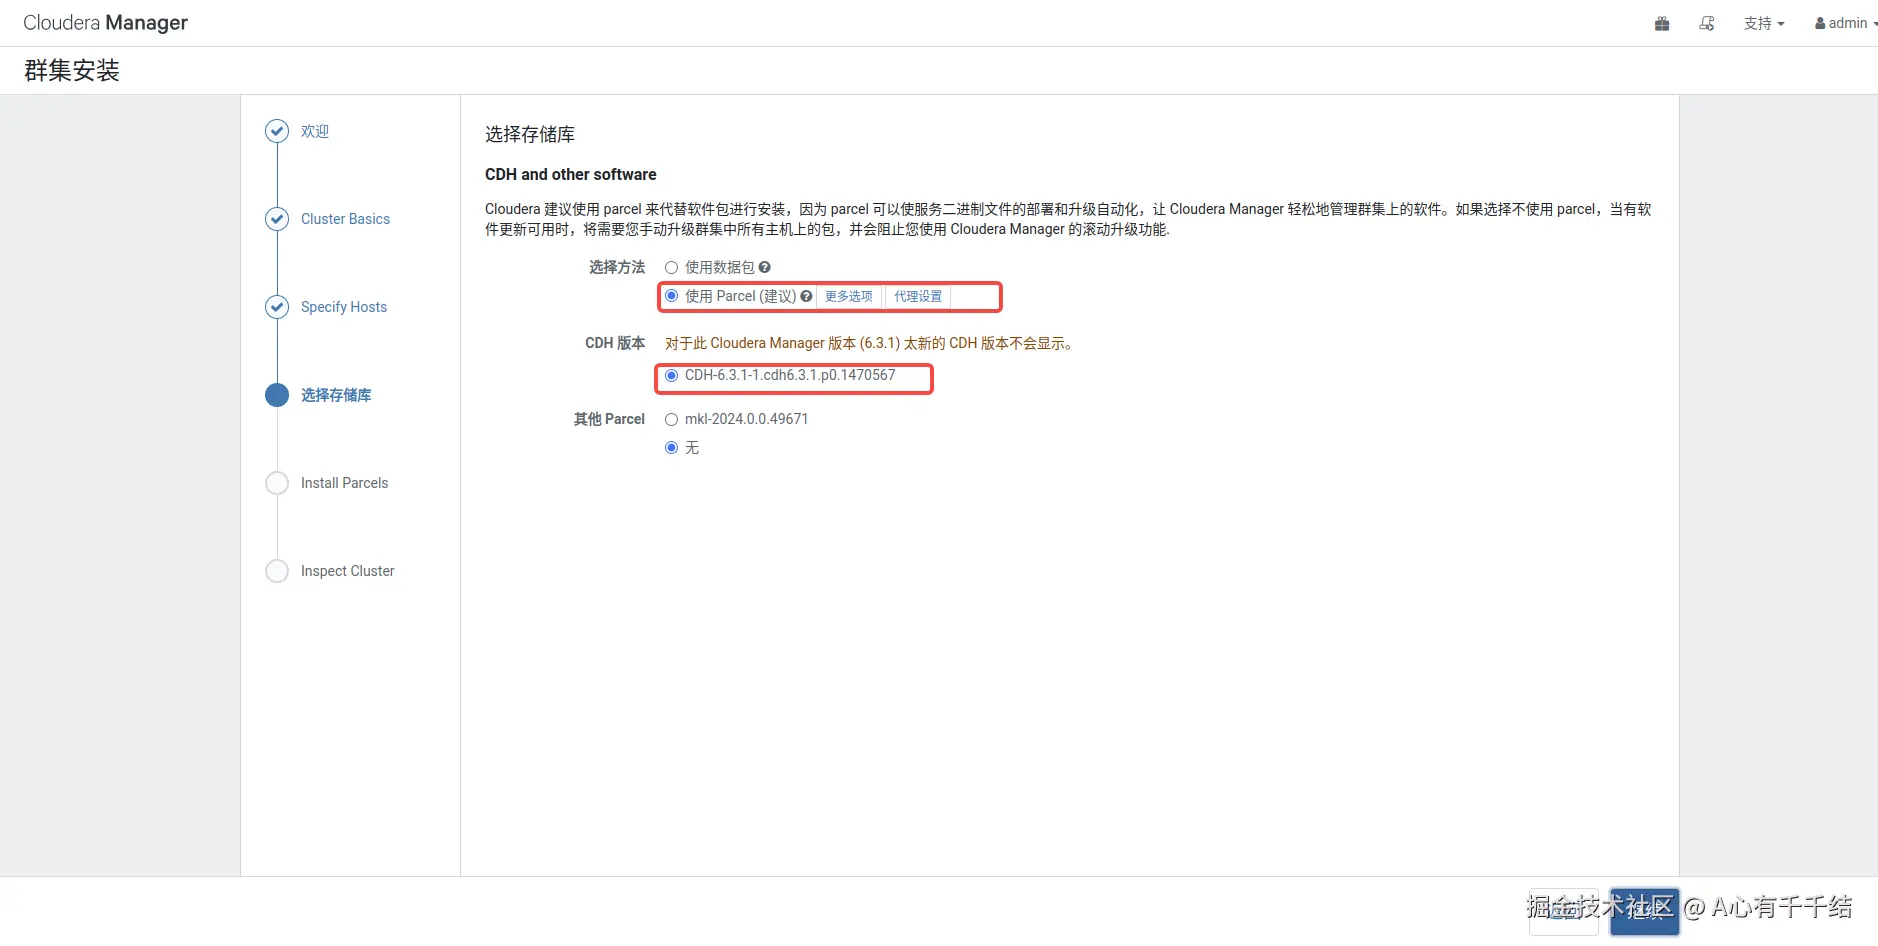Jump to the Inspect Cluster step label

pos(347,571)
